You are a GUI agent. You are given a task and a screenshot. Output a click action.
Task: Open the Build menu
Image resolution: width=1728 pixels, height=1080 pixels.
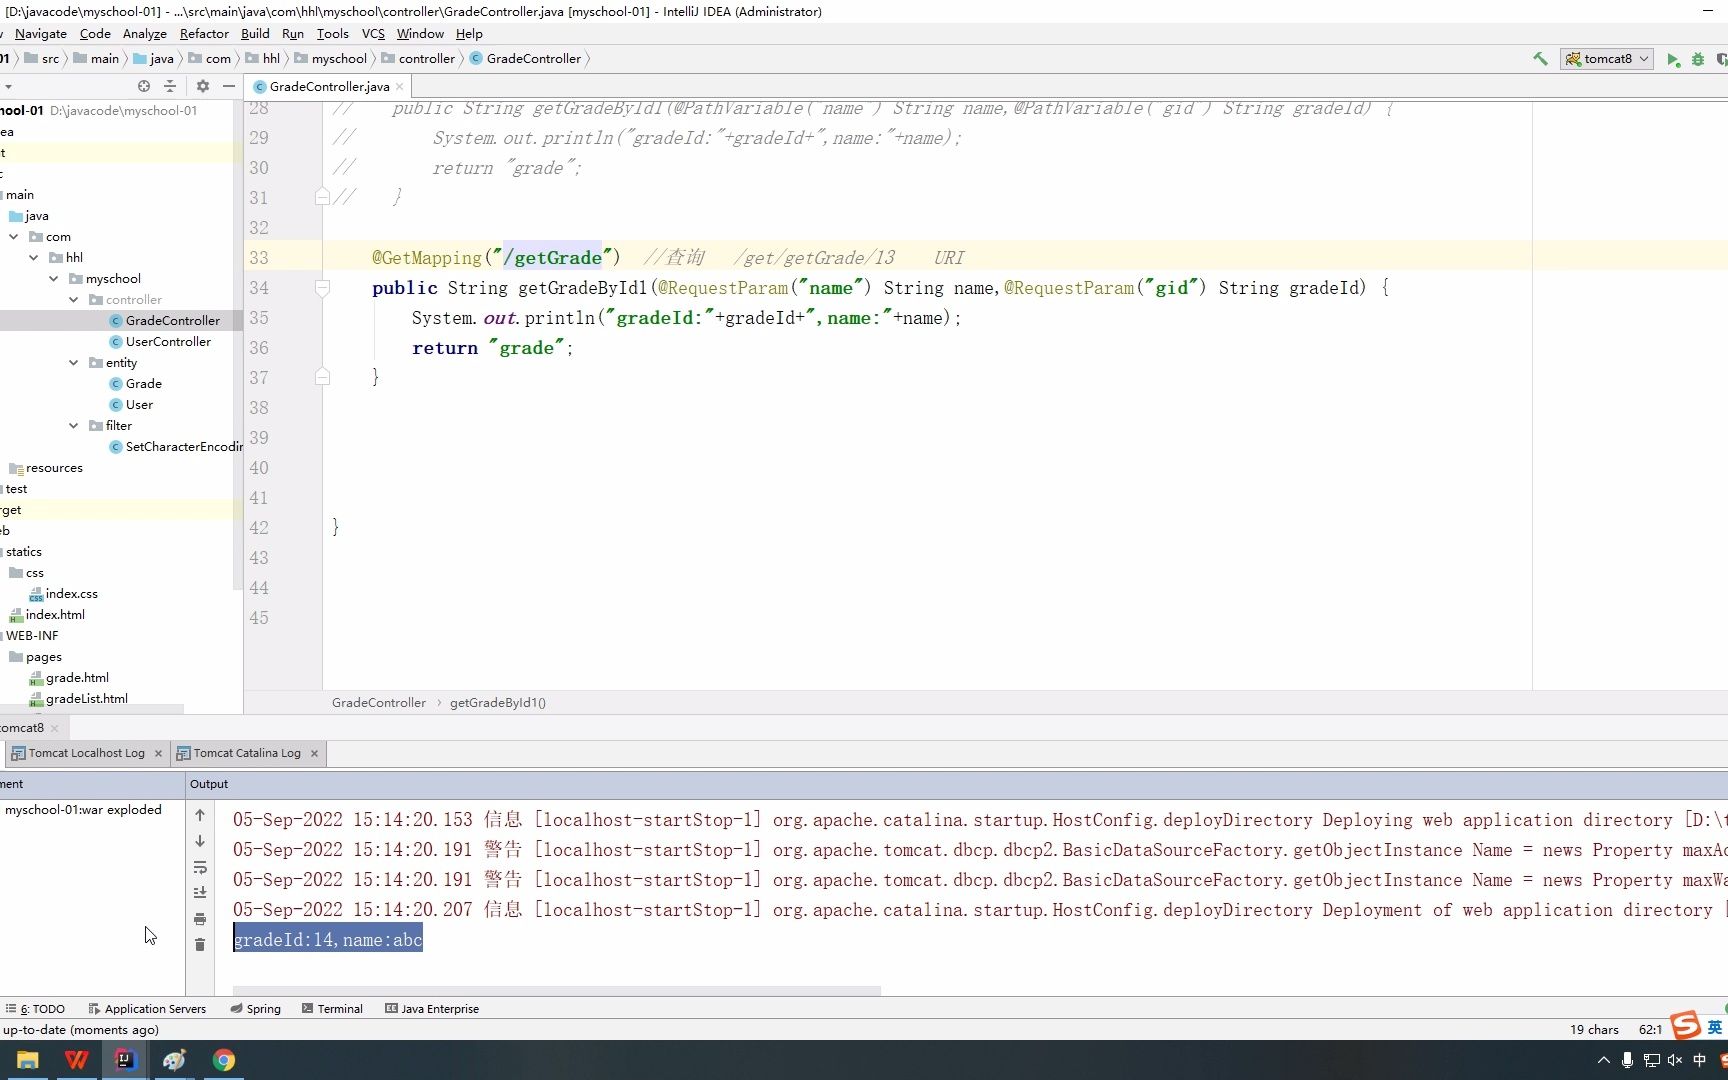coord(255,34)
